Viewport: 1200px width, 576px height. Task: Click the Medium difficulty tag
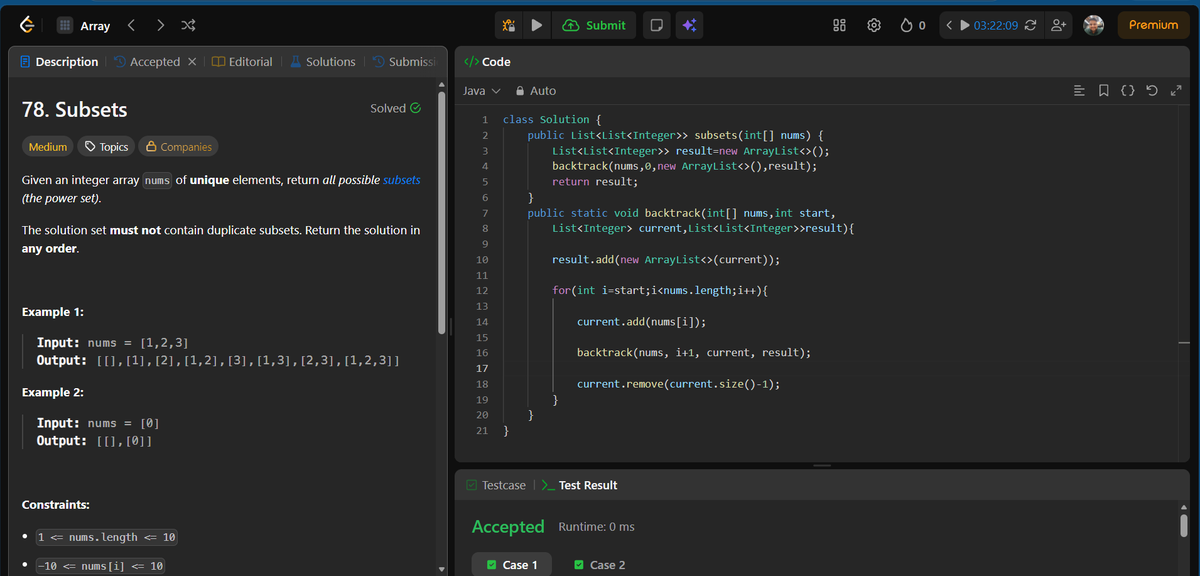point(48,147)
